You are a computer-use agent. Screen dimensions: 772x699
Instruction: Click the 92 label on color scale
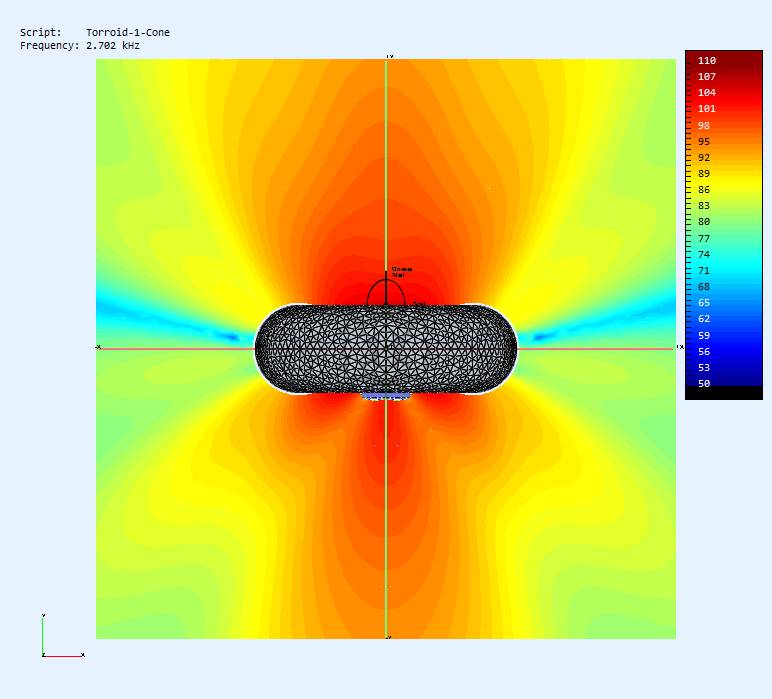(x=704, y=158)
